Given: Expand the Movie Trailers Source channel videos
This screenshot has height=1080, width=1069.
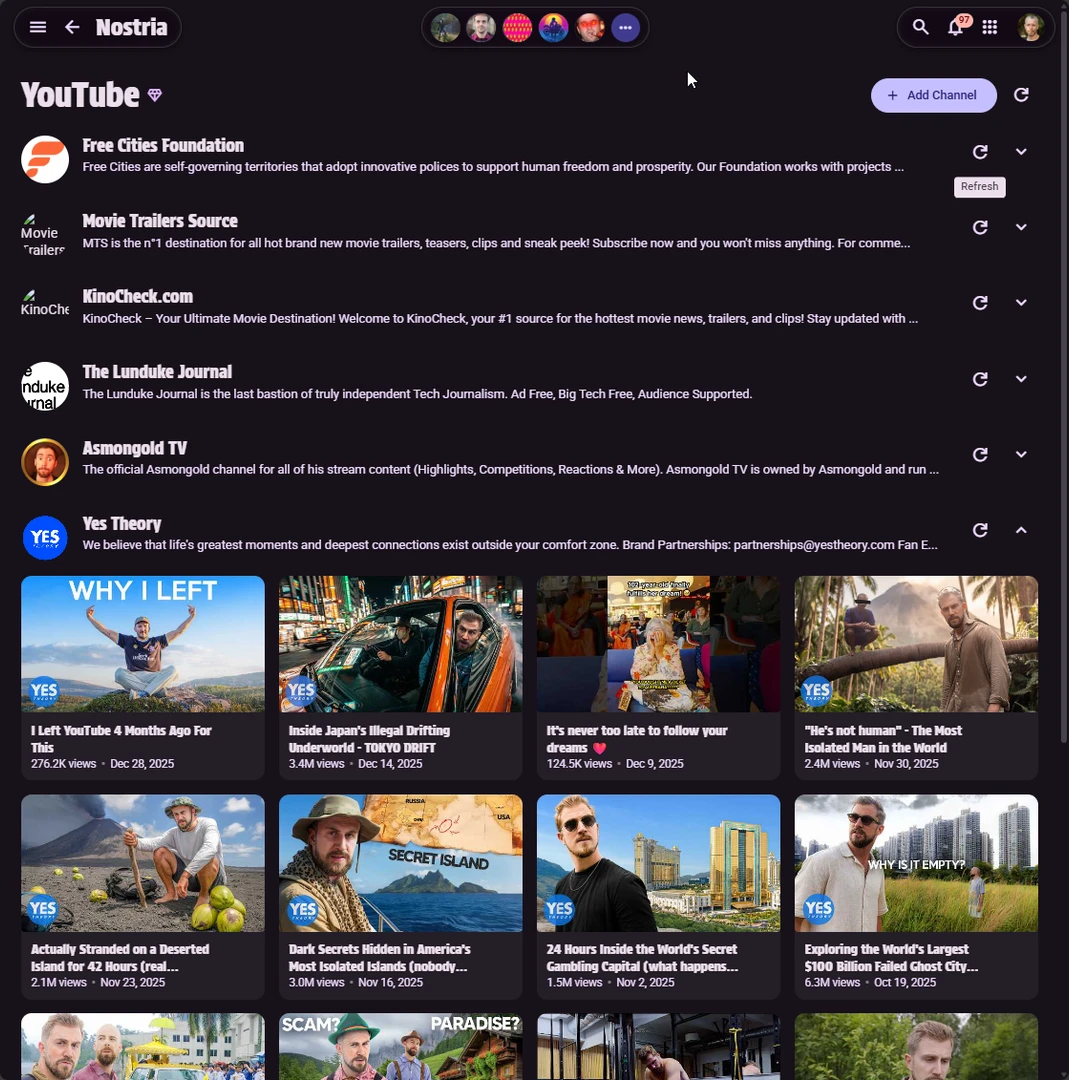Looking at the screenshot, I should [1021, 227].
